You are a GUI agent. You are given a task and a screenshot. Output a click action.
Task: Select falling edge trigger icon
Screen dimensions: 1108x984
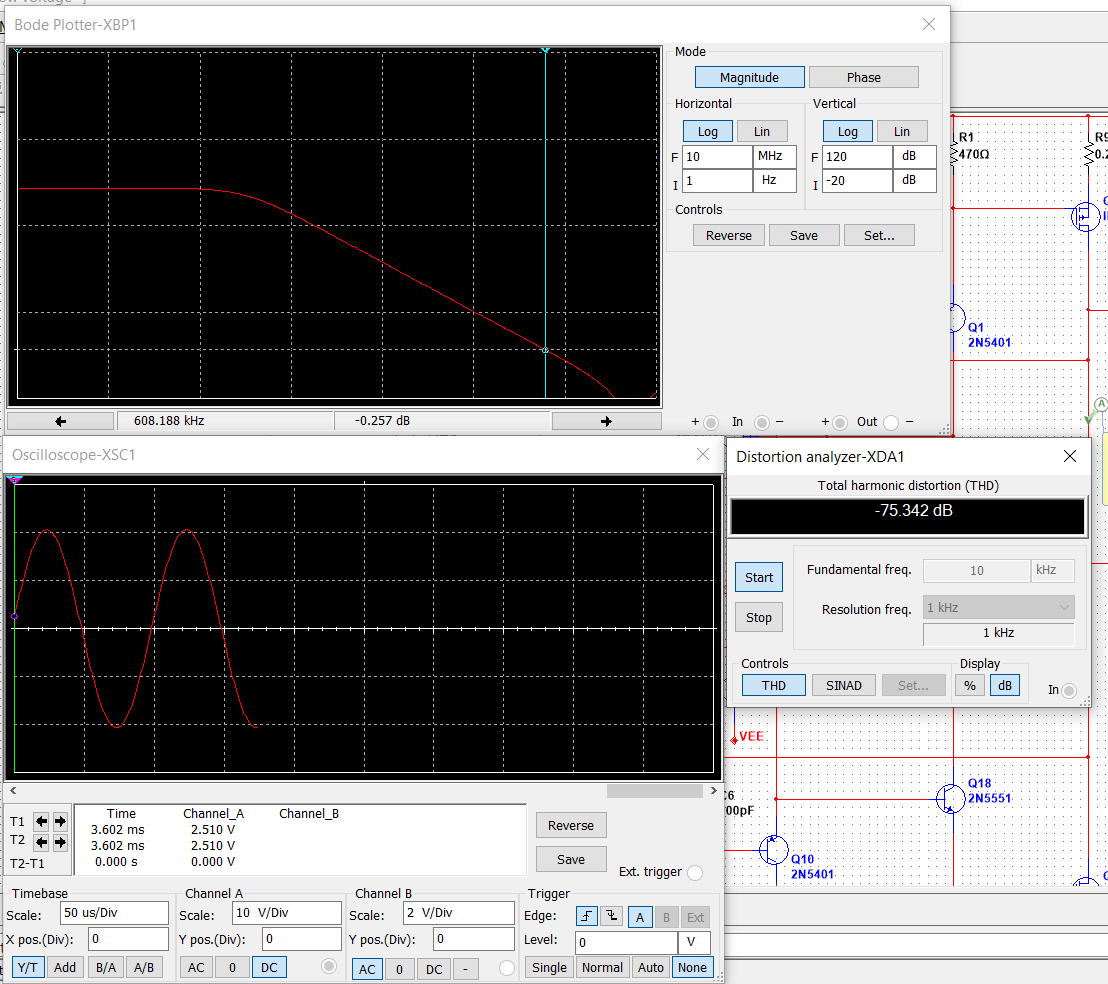[x=612, y=917]
